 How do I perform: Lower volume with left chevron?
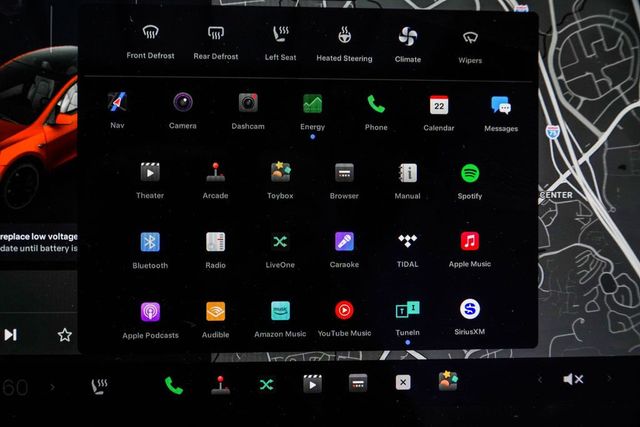click(x=540, y=380)
